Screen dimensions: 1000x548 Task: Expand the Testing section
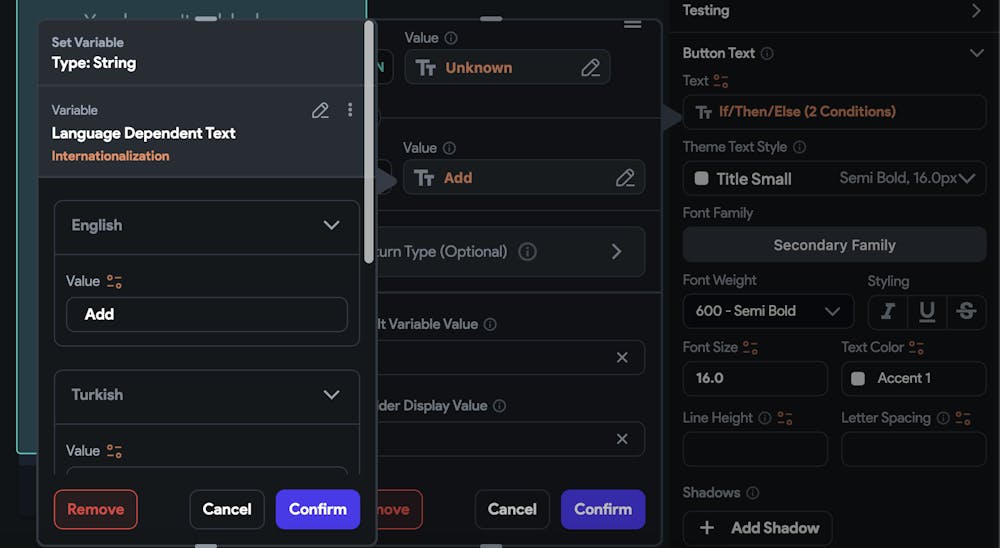pyautogui.click(x=976, y=11)
